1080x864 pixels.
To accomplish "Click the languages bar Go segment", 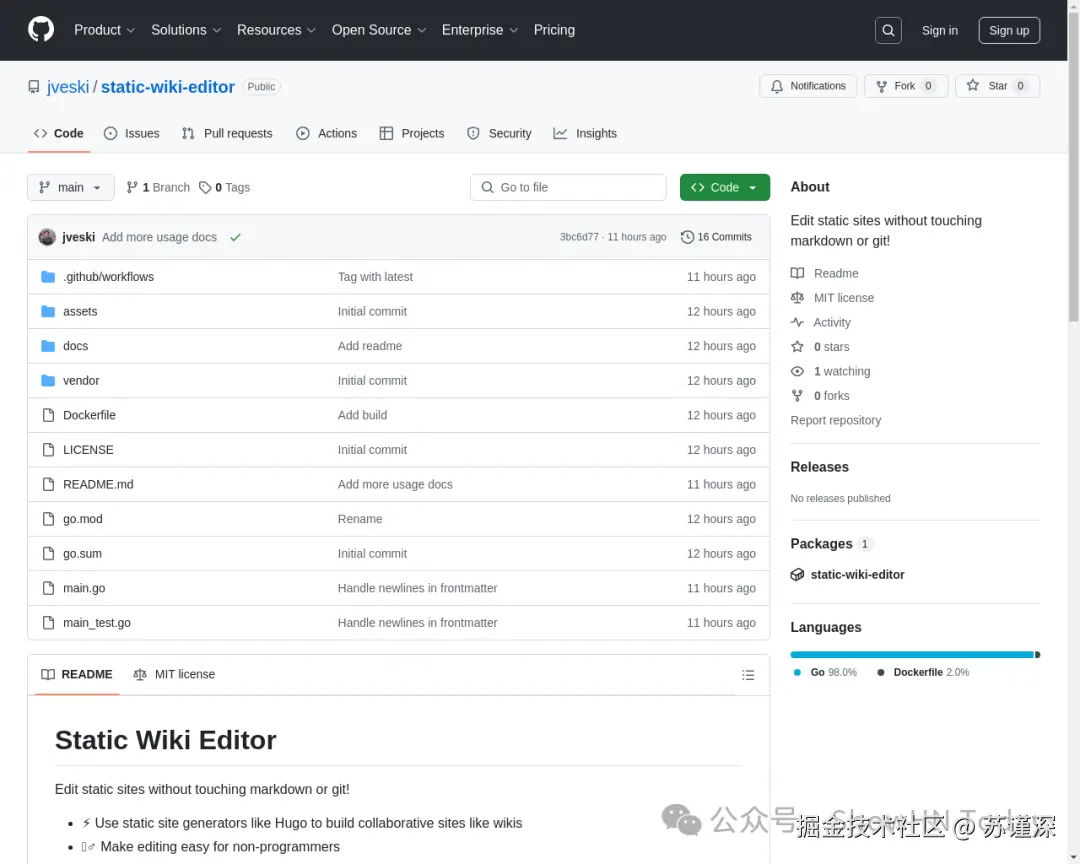I will click(911, 655).
